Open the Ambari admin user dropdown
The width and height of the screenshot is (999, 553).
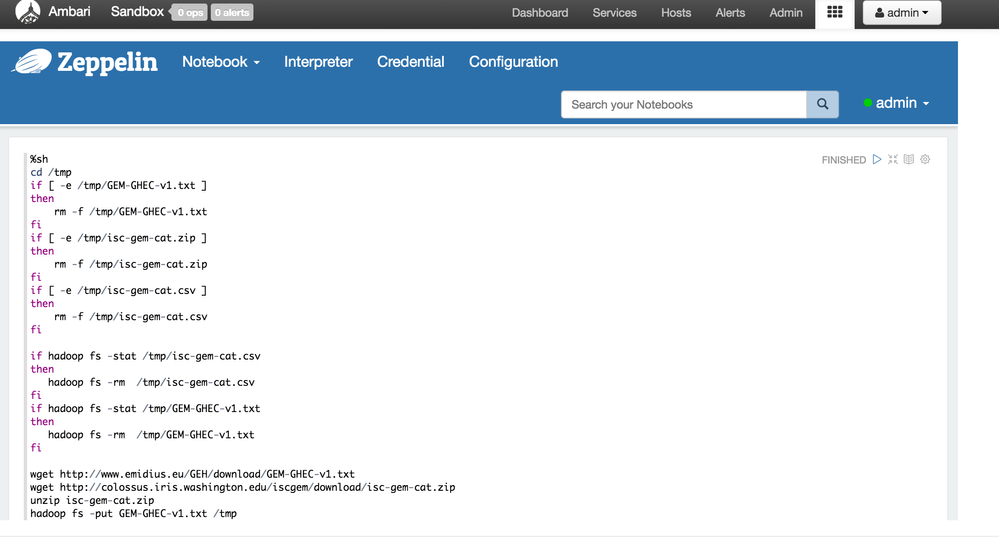(902, 13)
